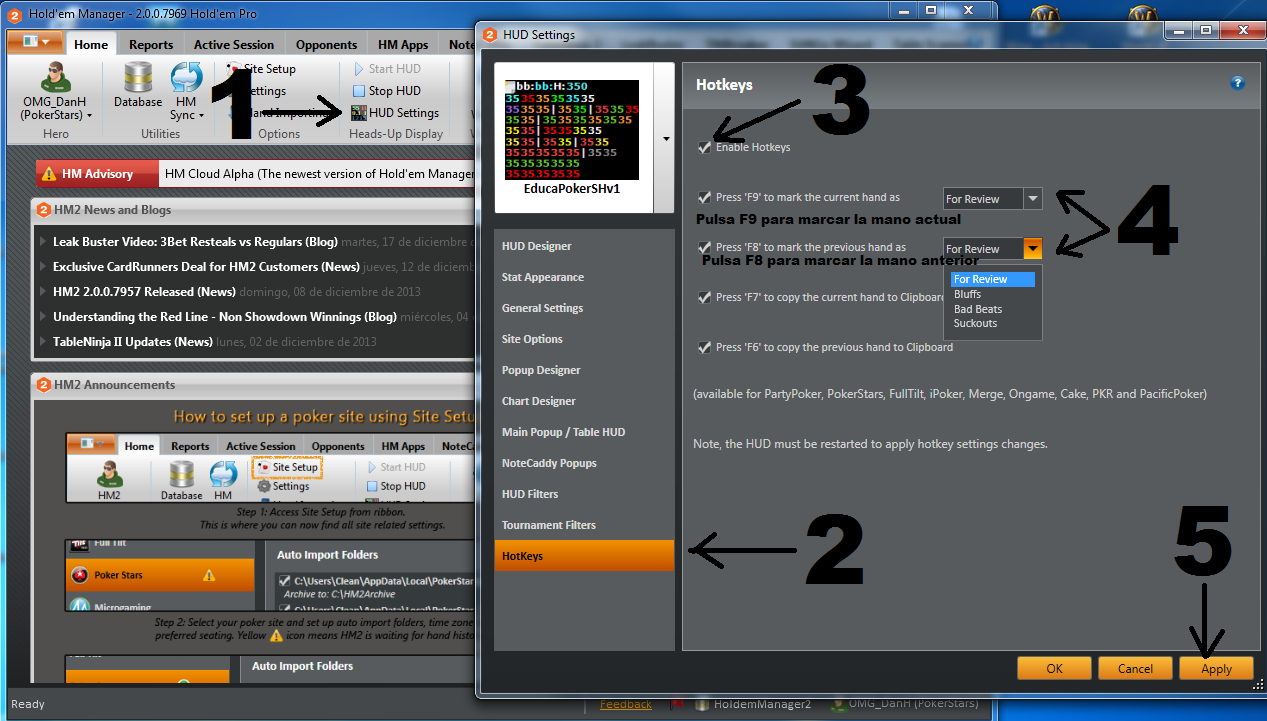Open the HM Sync dropdown arrow

[x=201, y=116]
